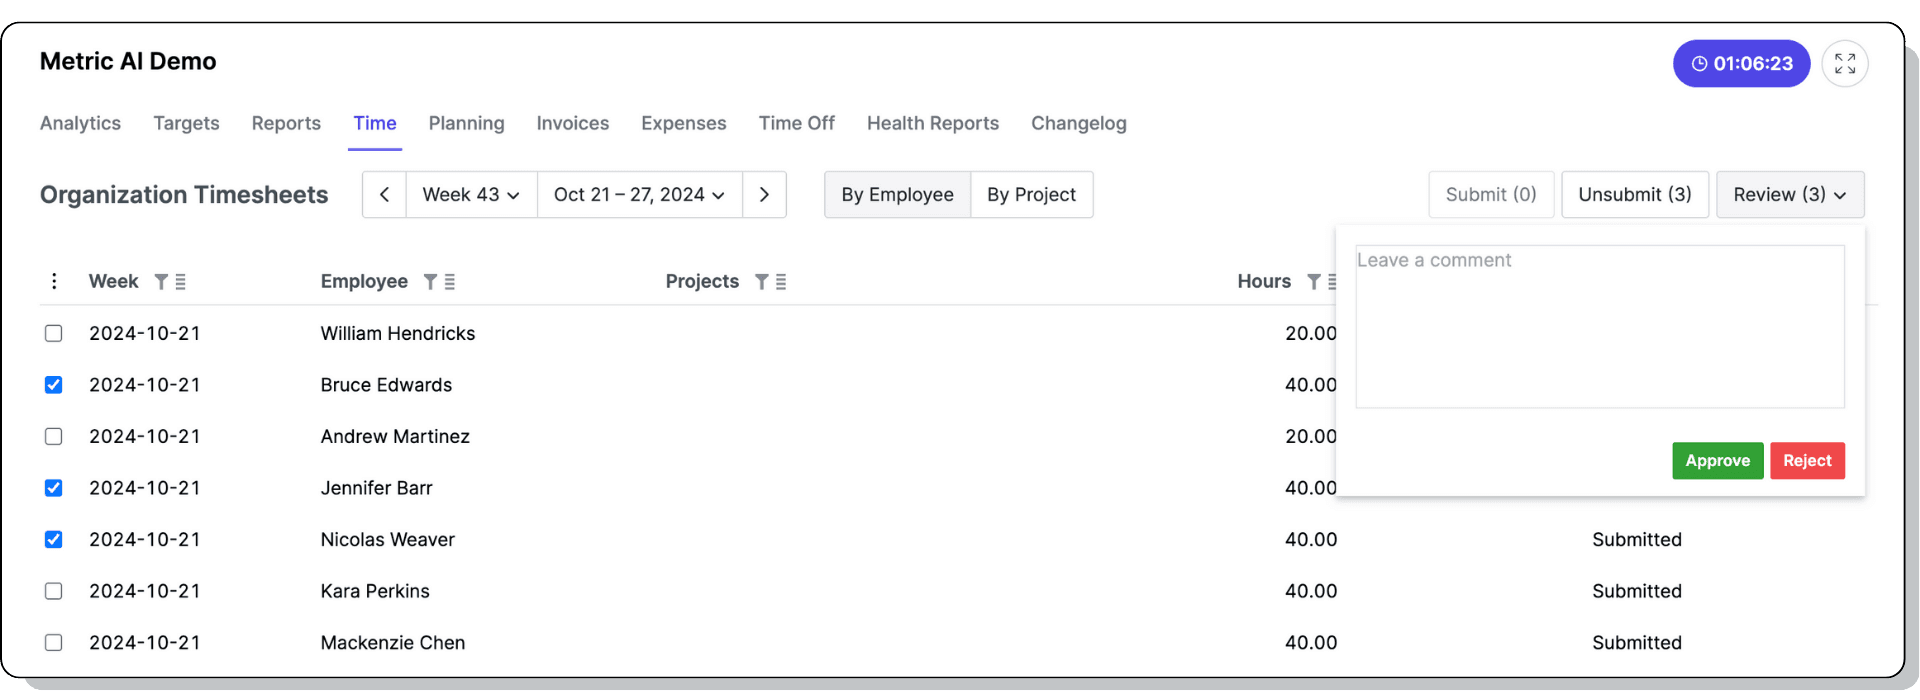Image resolution: width=1920 pixels, height=700 pixels.
Task: Switch to the Reports tab
Action: 286,123
